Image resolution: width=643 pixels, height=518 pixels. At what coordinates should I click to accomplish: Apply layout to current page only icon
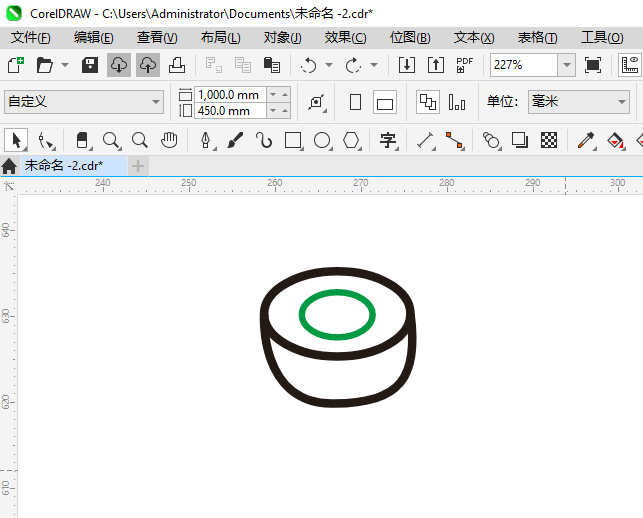pyautogui.click(x=457, y=102)
